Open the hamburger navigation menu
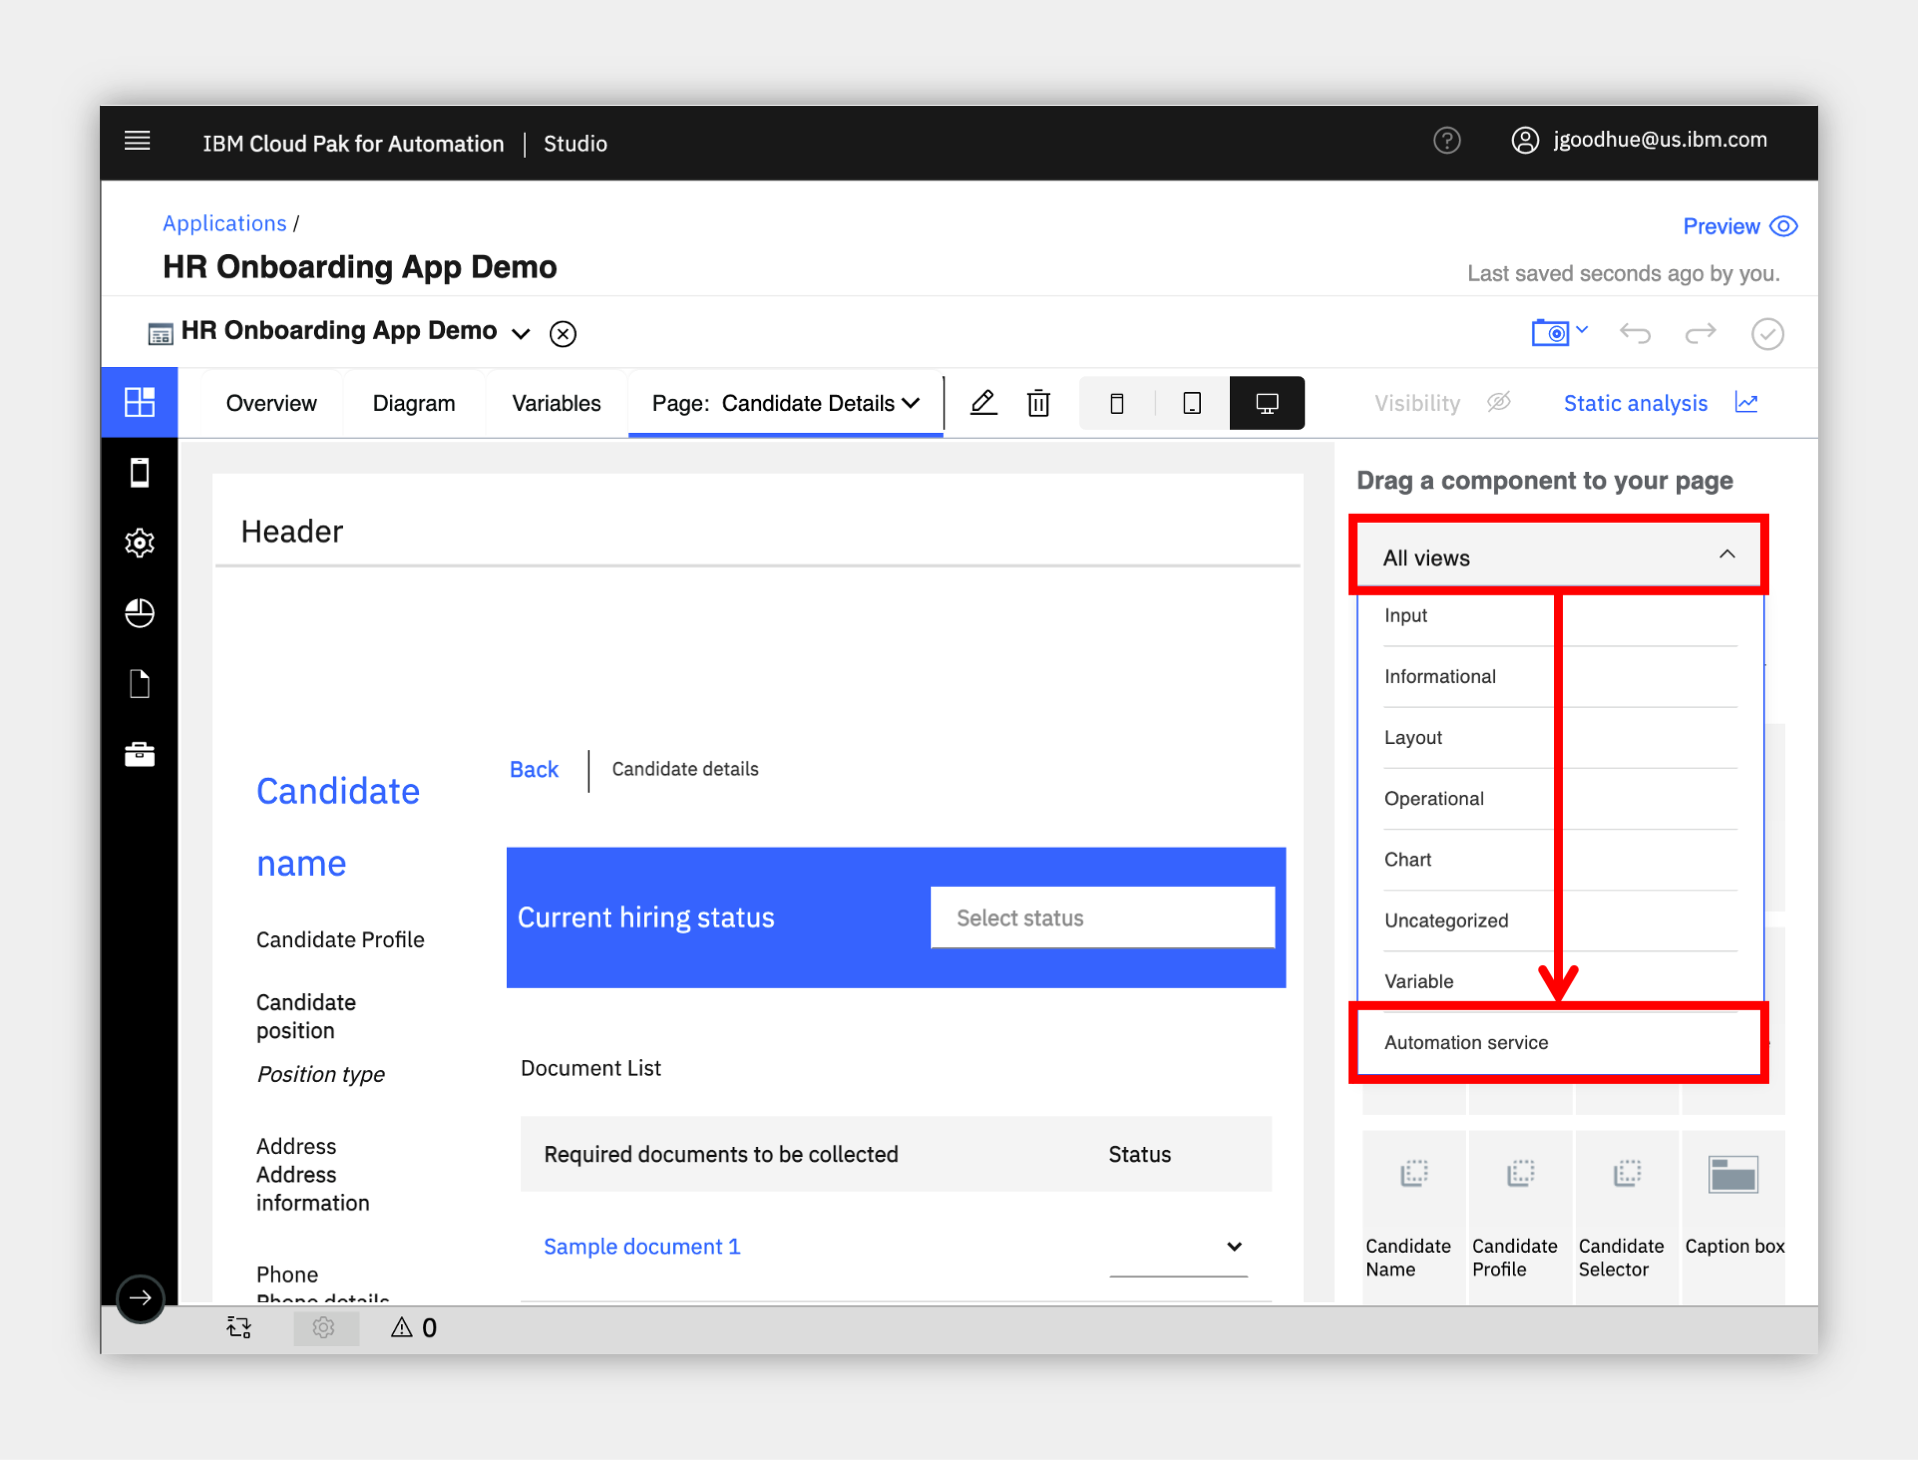This screenshot has height=1460, width=1918. point(138,141)
